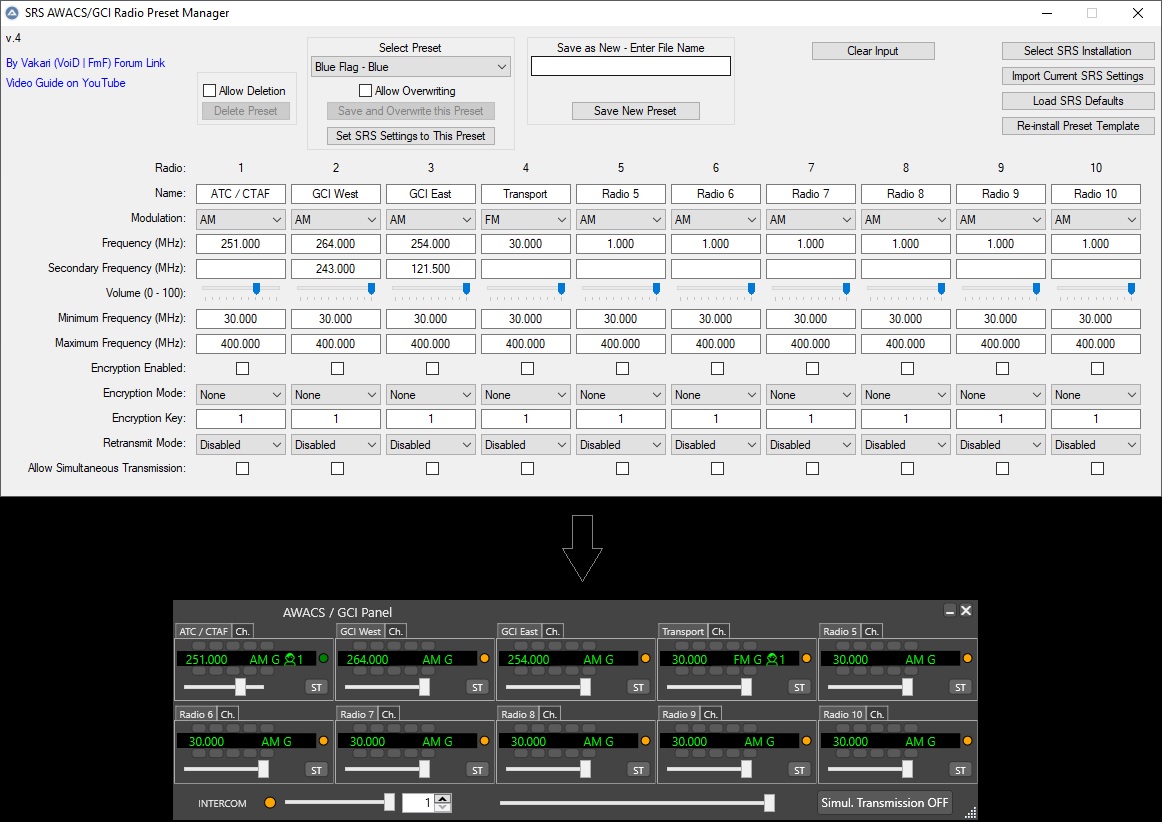The image size is (1162, 822).
Task: Select the GCI West radio orange indicator
Action: pyautogui.click(x=484, y=659)
